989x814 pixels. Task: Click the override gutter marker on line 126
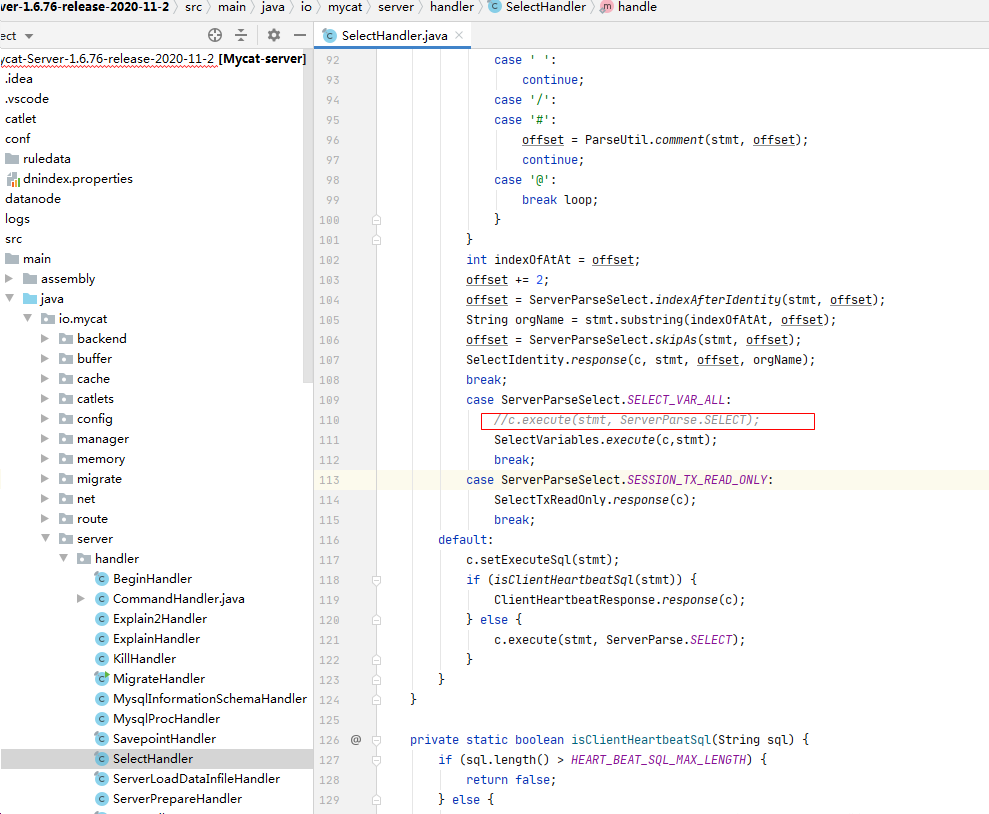356,740
